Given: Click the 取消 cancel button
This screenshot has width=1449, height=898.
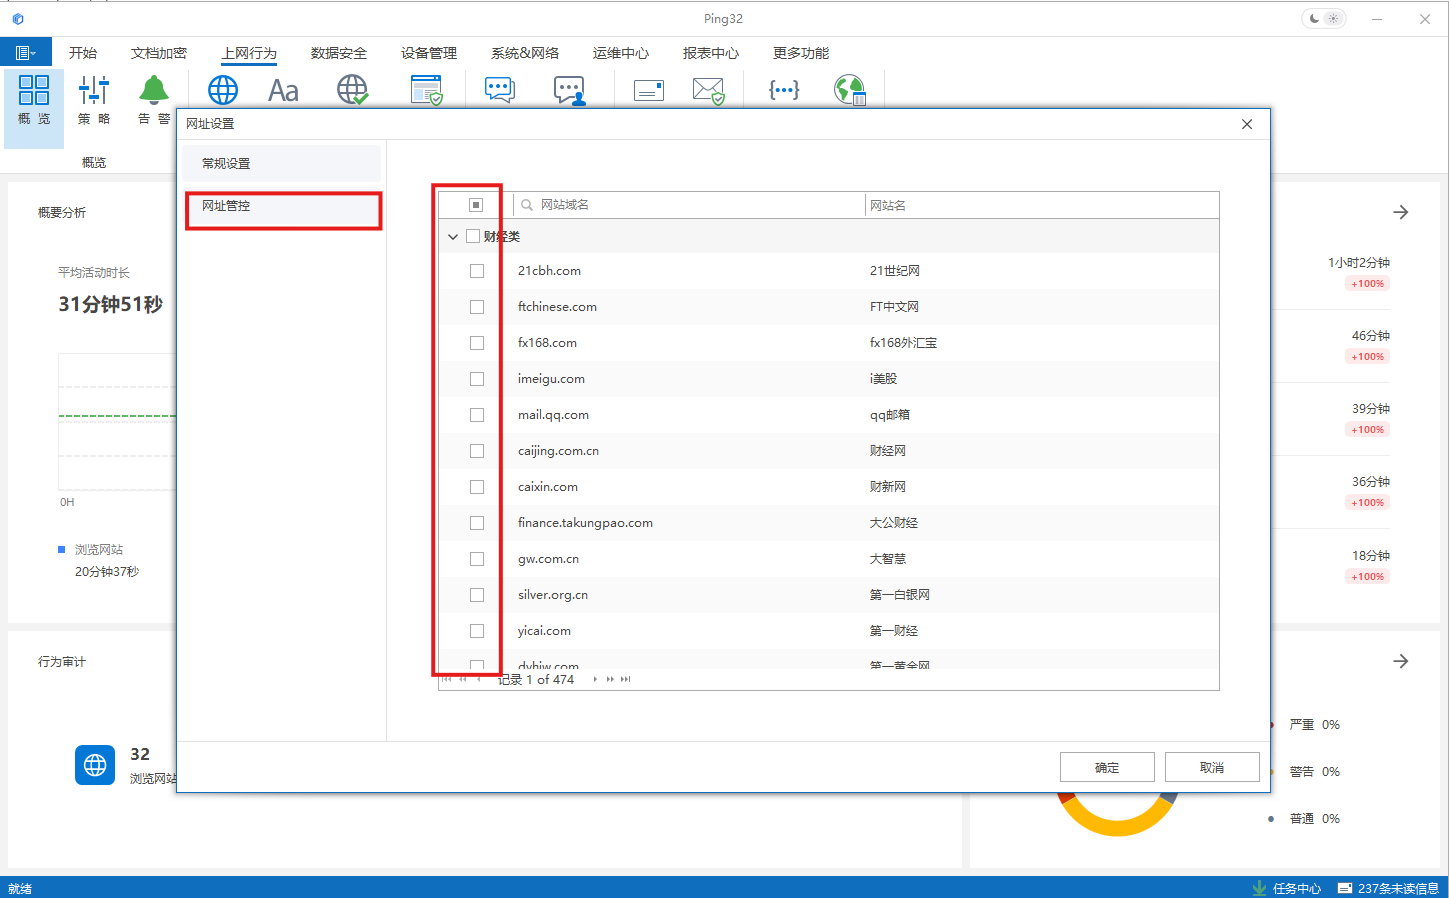Looking at the screenshot, I should click(1212, 768).
